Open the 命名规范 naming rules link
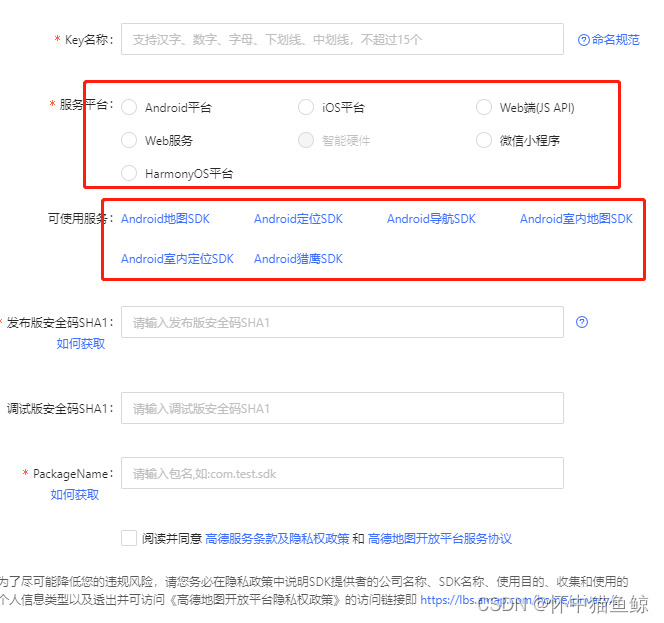The height and width of the screenshot is (623, 664). pos(609,40)
